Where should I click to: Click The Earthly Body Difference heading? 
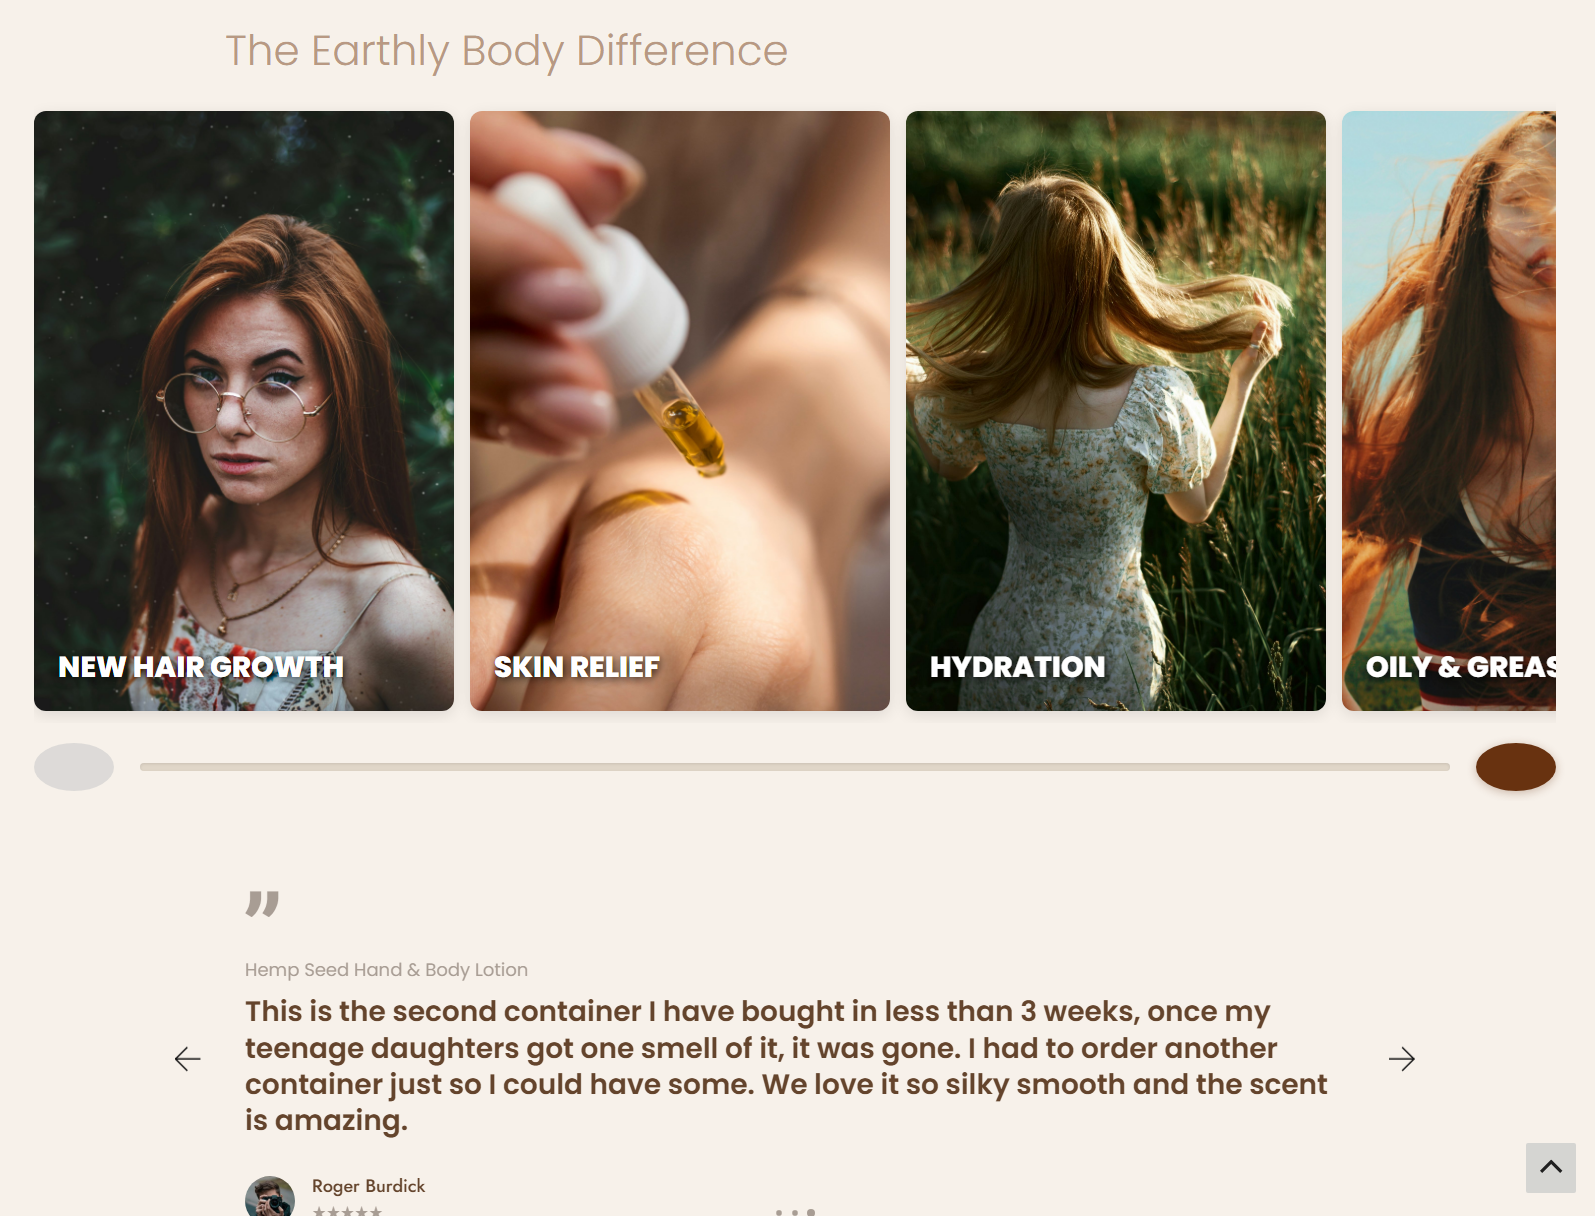tap(507, 51)
